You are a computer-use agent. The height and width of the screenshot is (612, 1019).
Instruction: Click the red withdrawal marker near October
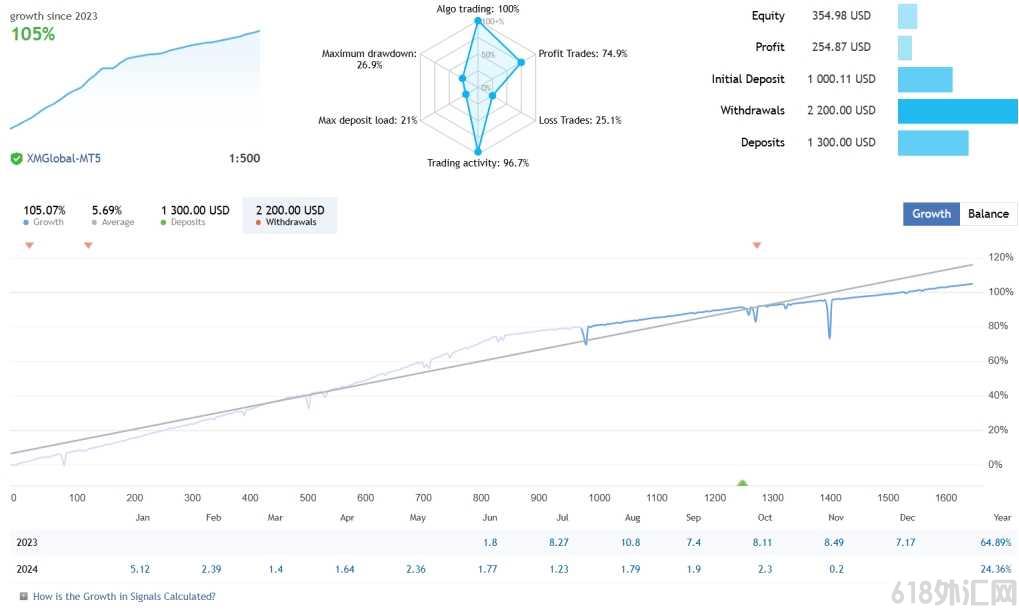coord(756,245)
